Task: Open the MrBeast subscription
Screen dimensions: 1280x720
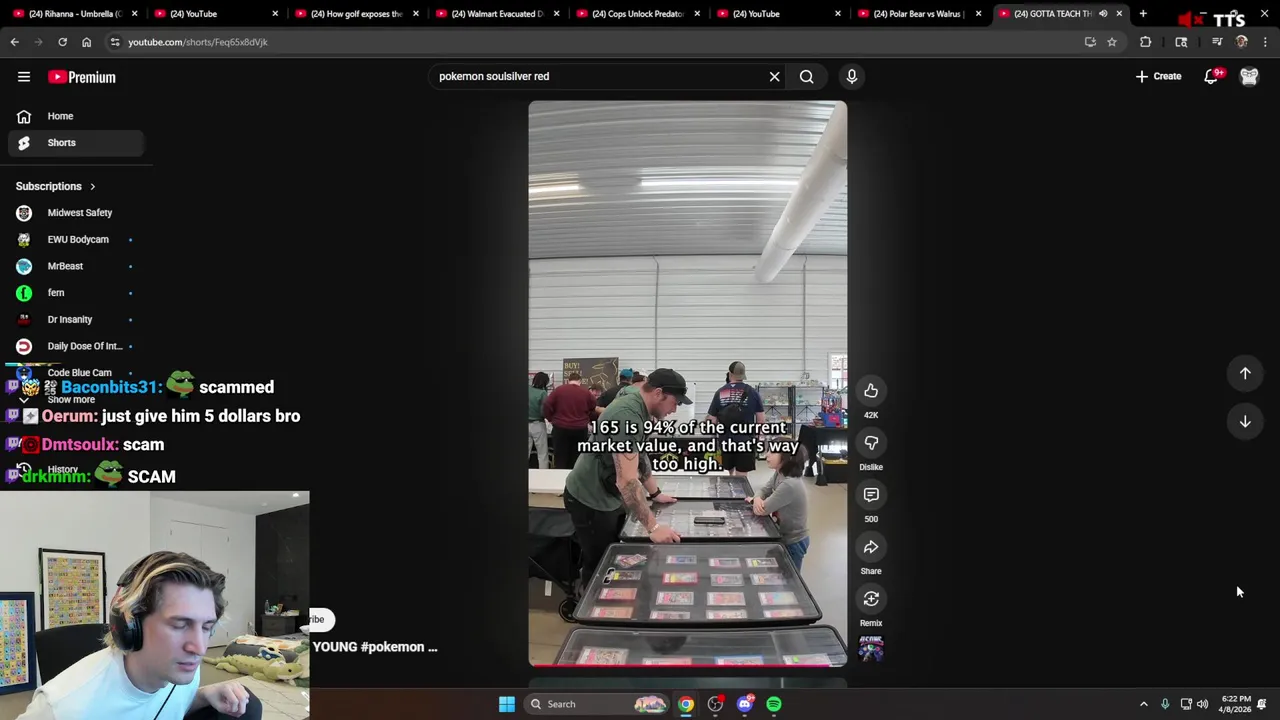Action: (75, 266)
